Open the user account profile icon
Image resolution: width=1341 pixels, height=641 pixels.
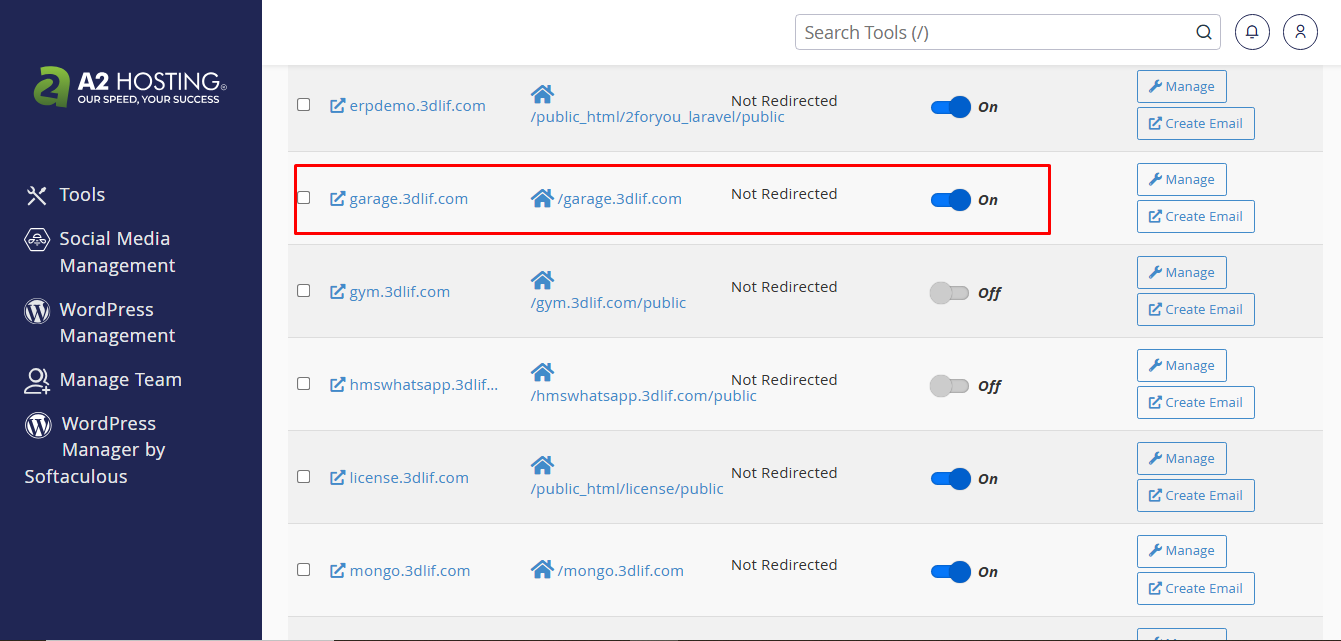click(x=1300, y=32)
